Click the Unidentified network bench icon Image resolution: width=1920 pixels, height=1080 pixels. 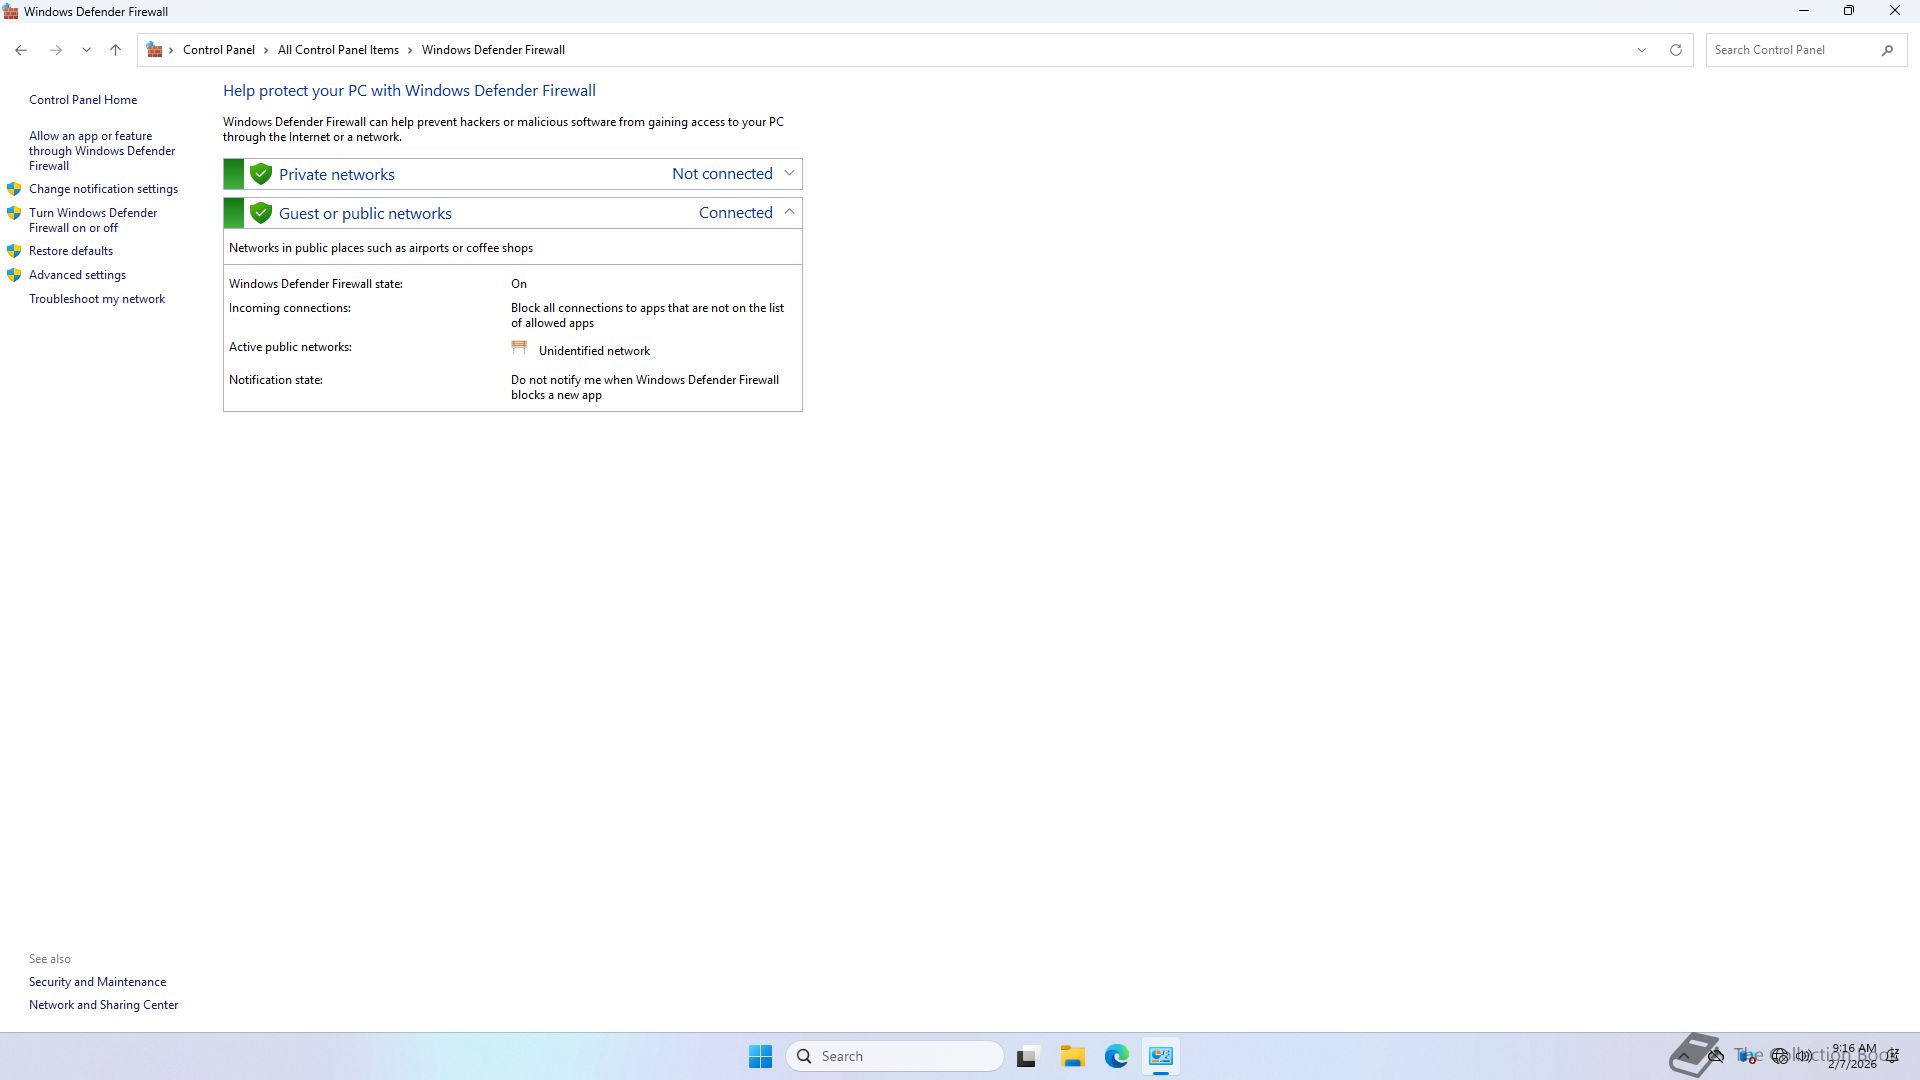point(519,348)
